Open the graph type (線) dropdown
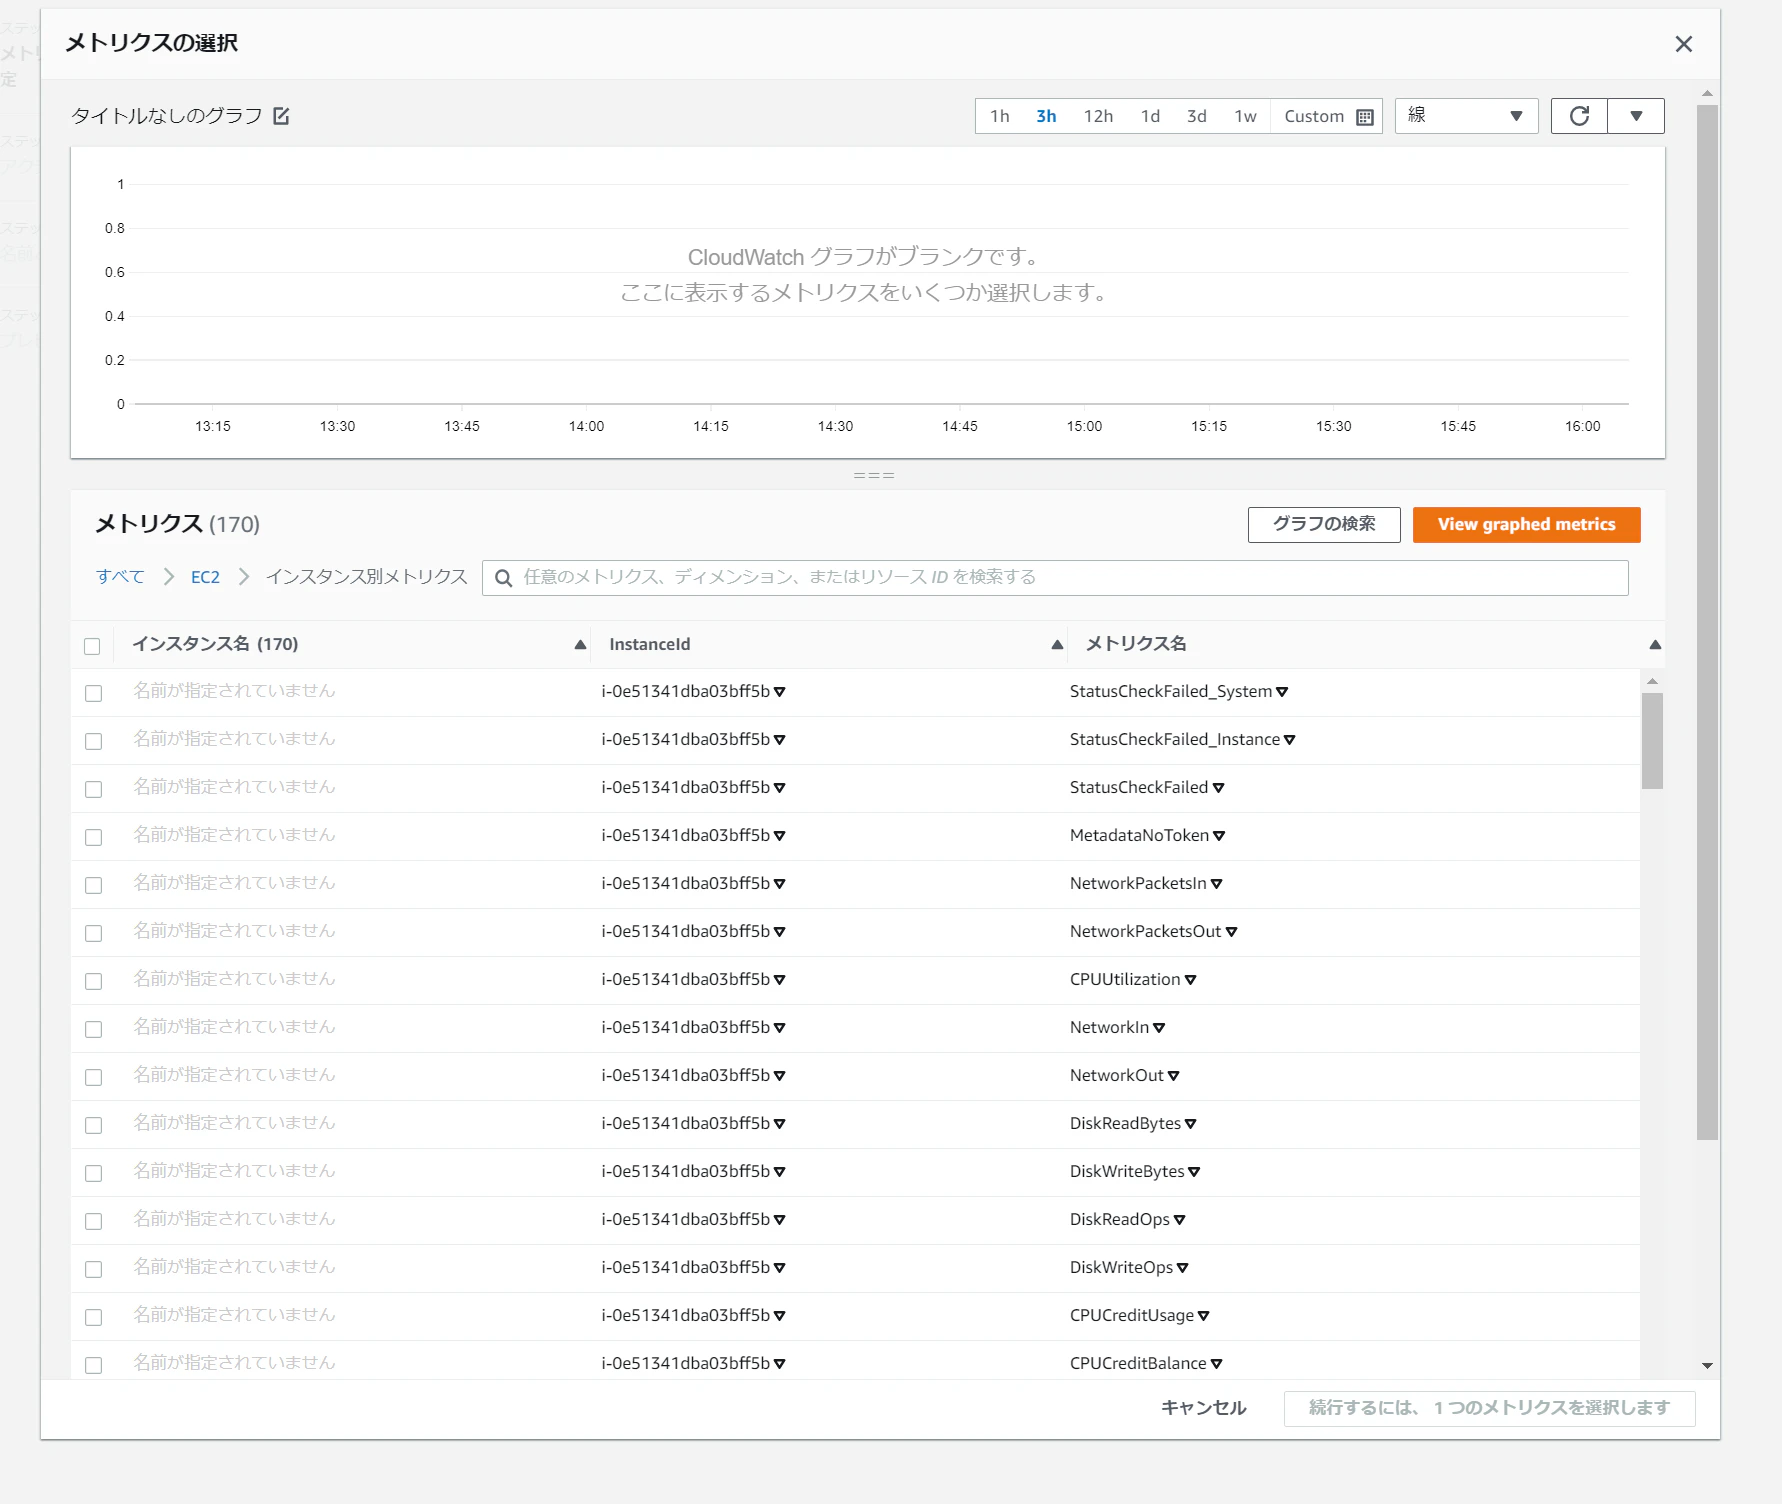Image resolution: width=1782 pixels, height=1504 pixels. pos(1466,116)
